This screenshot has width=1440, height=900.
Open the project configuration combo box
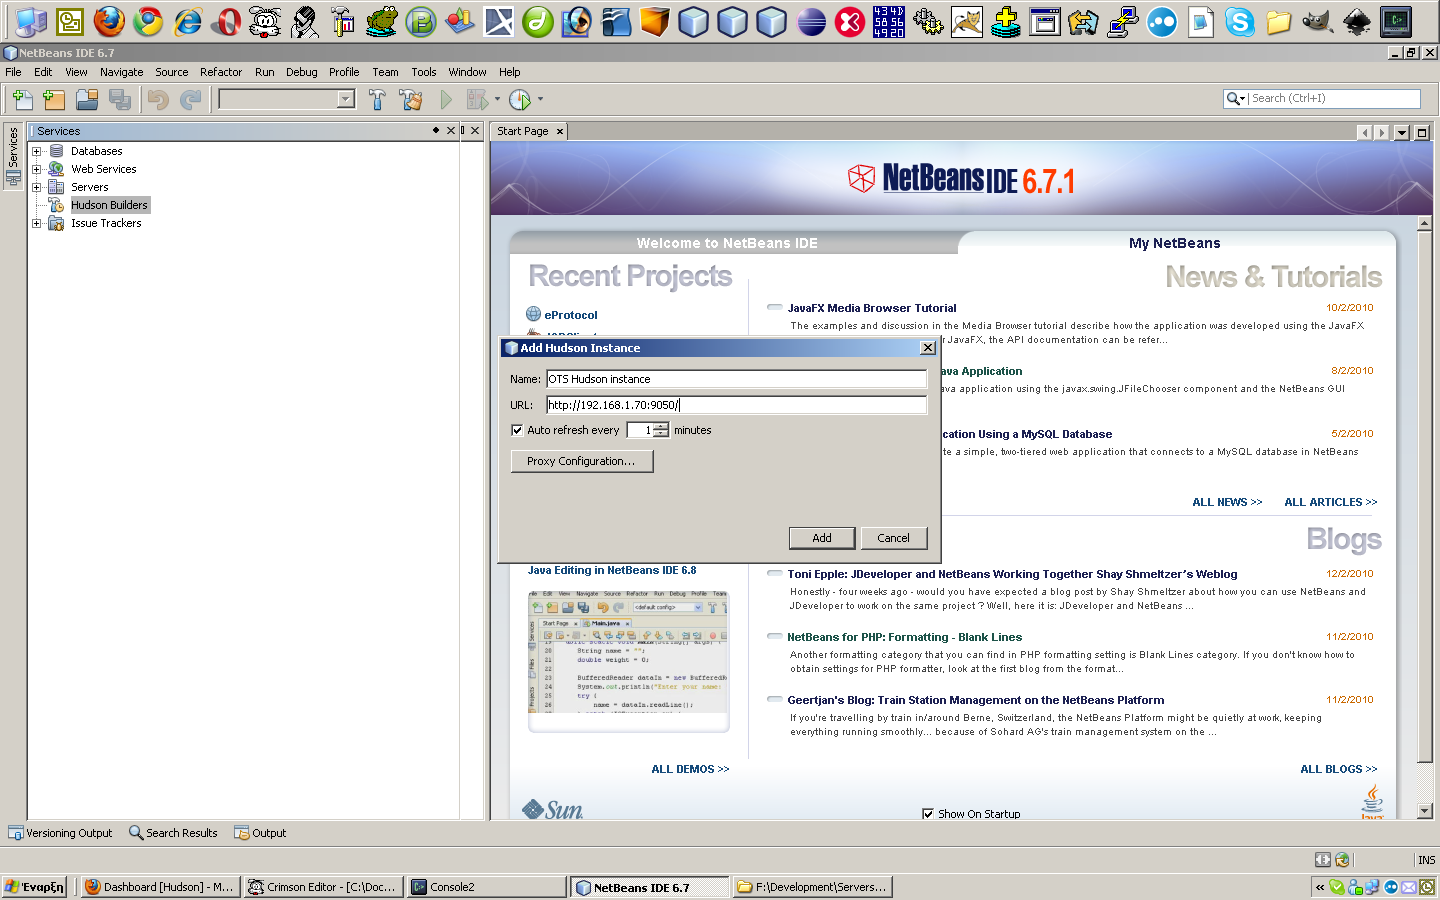pos(287,99)
